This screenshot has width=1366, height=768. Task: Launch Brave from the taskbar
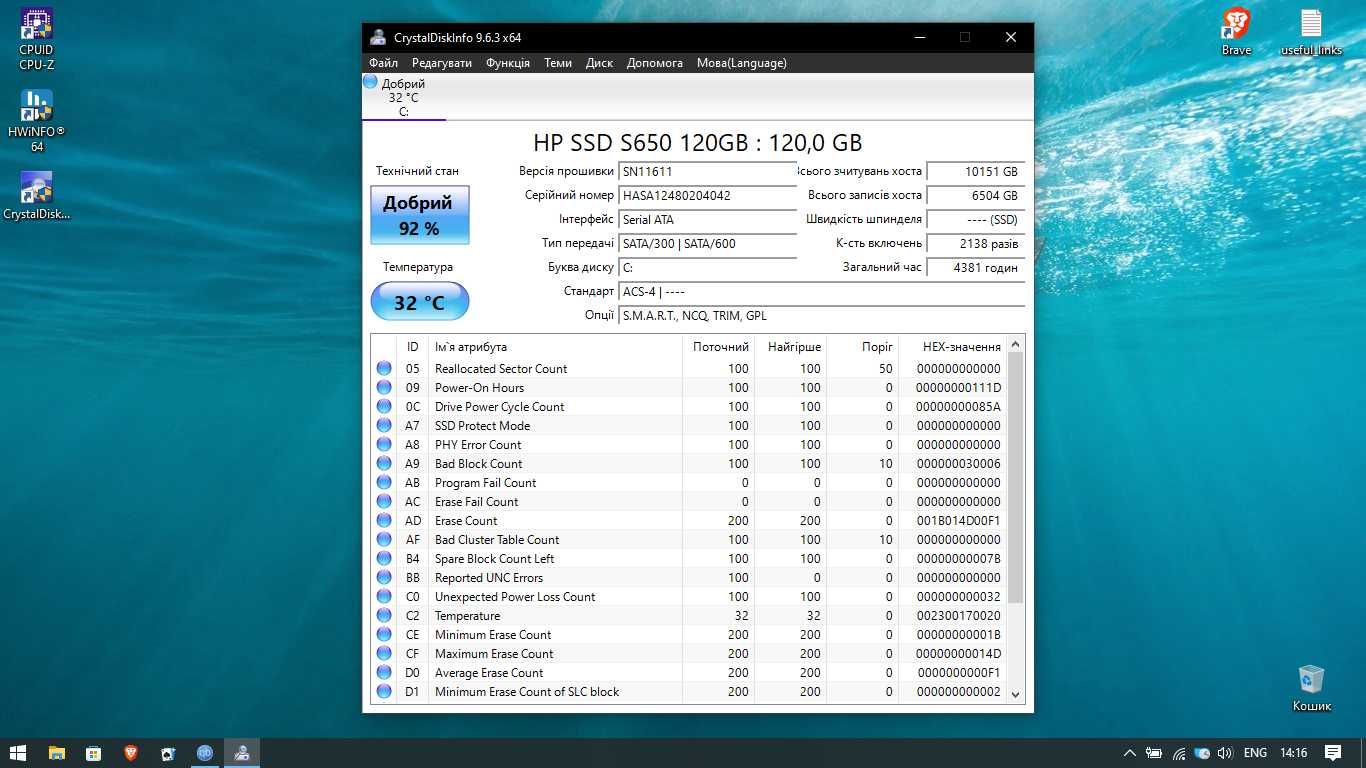click(130, 753)
